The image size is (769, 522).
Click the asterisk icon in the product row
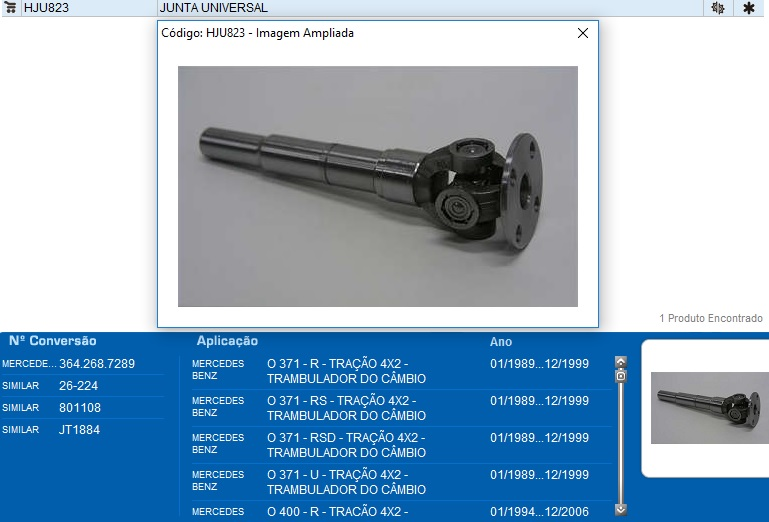[748, 8]
